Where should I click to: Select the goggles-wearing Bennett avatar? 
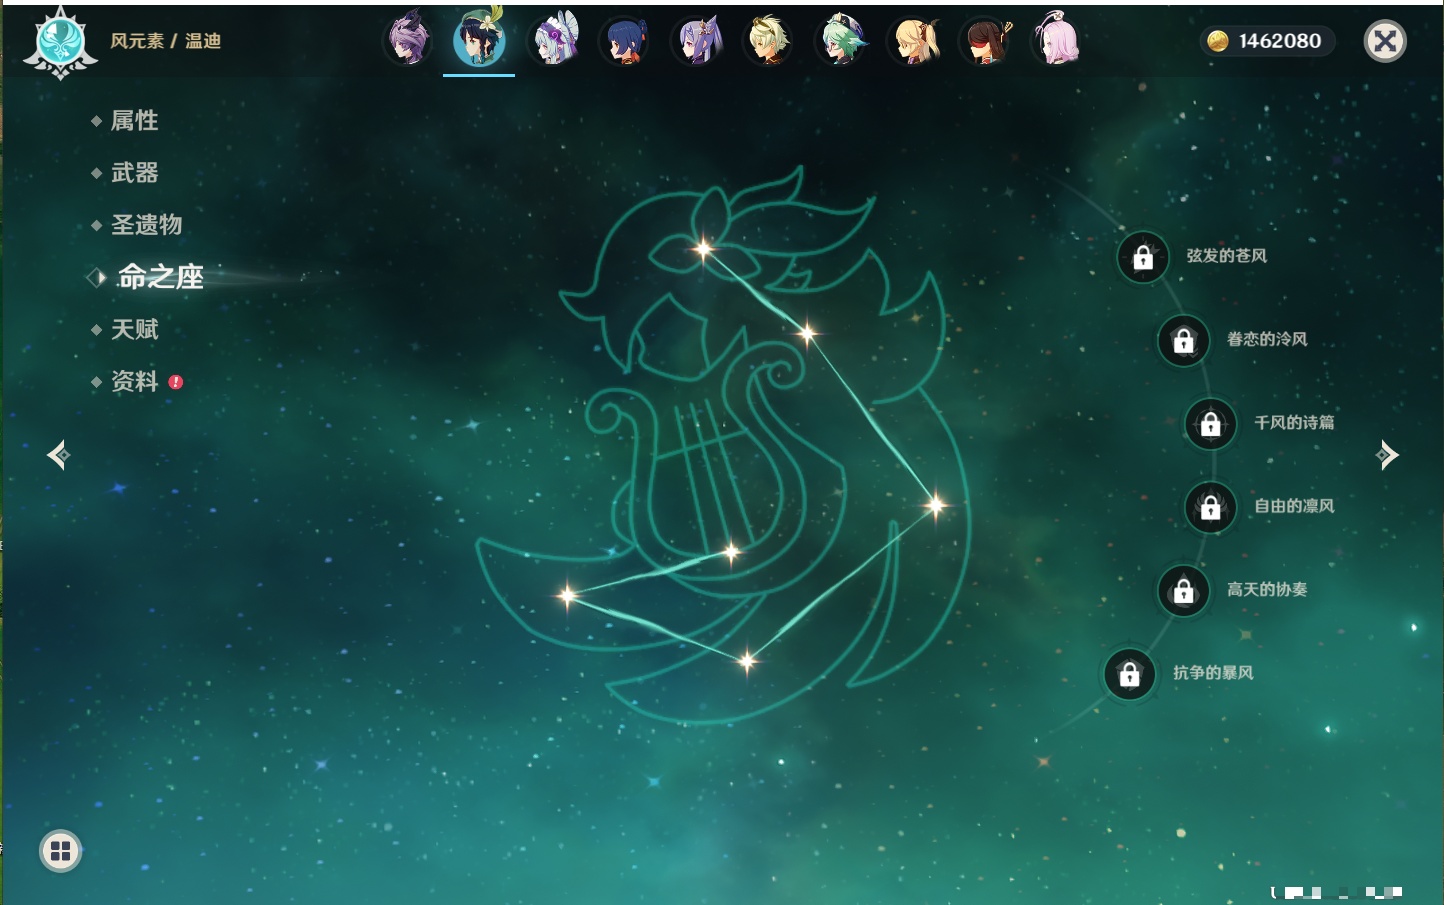point(768,41)
